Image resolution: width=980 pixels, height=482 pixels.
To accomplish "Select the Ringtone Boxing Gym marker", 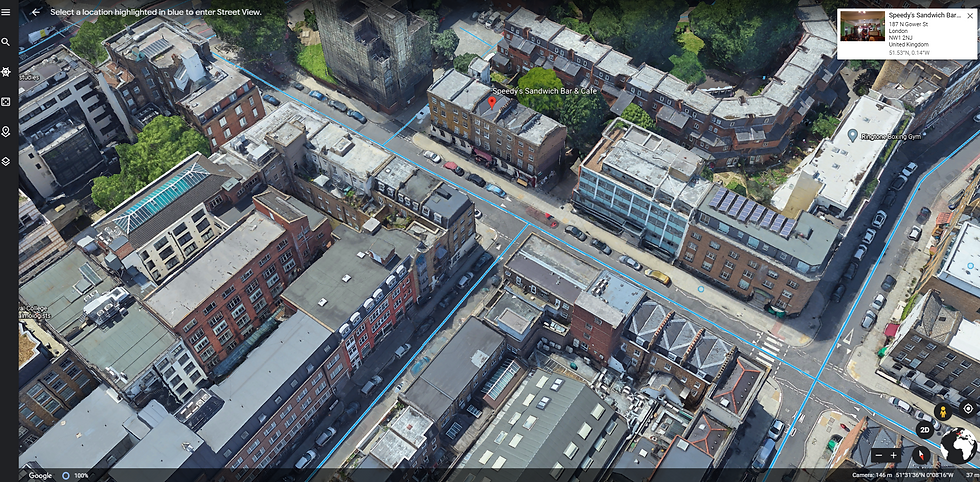I will click(x=852, y=134).
